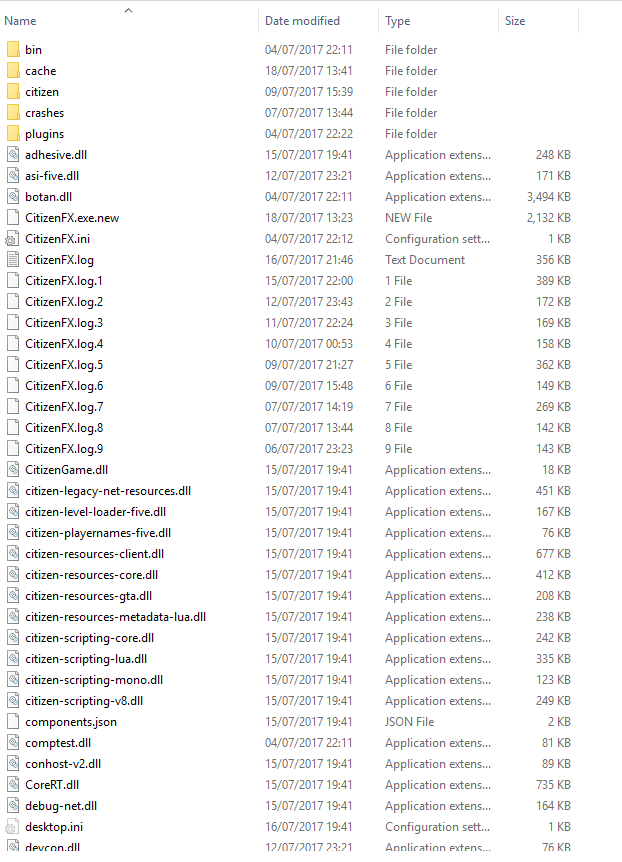Screen dimensions: 622x862
Task: Click the date 16/07/2017 19:41 for desktop.ini
Action: coord(309,827)
